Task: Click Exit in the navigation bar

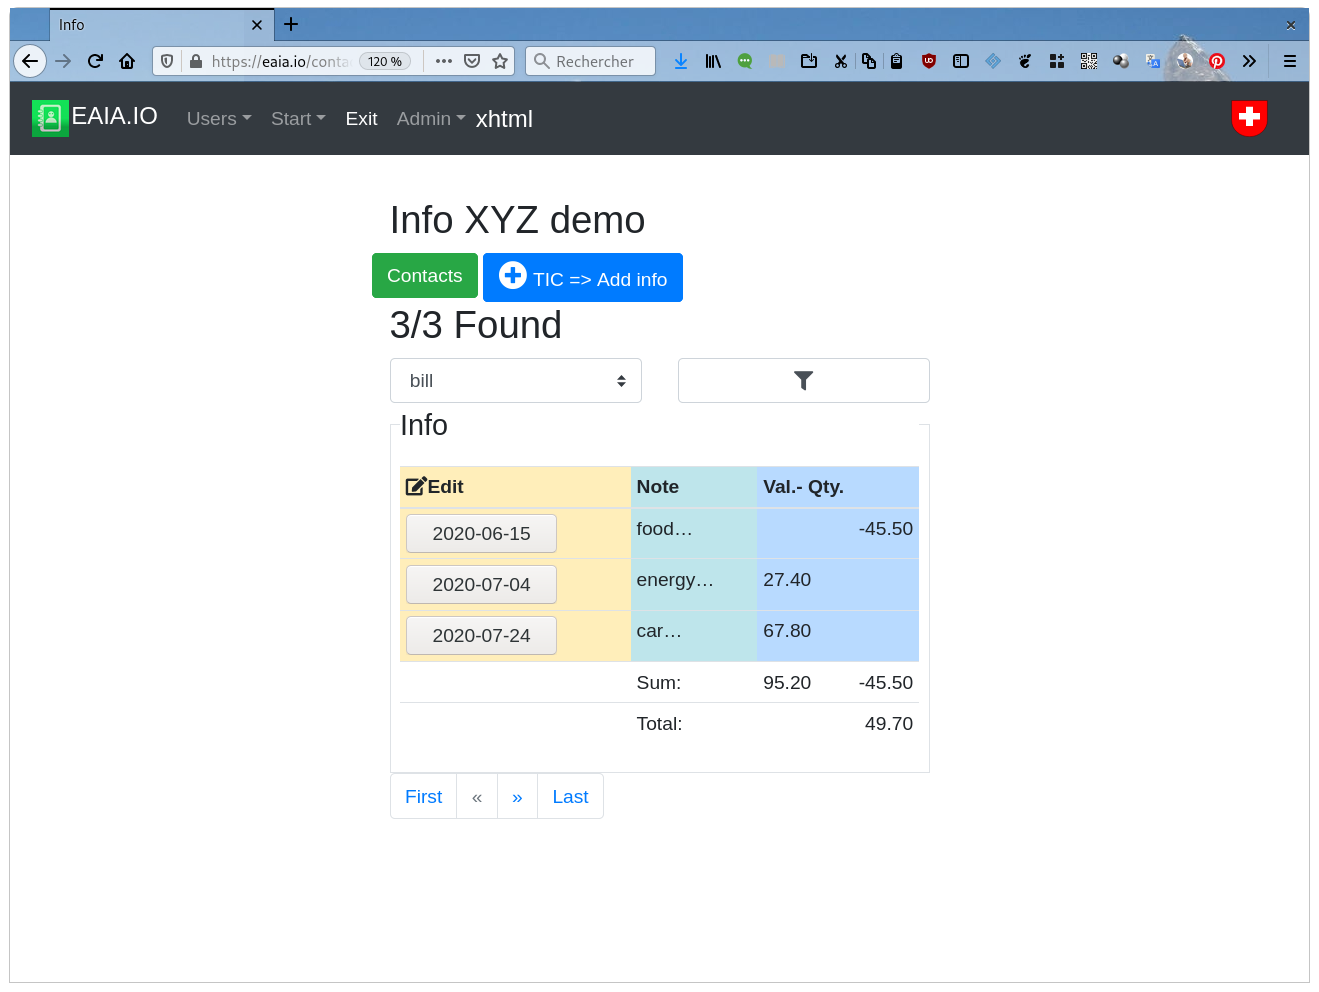Action: point(361,119)
